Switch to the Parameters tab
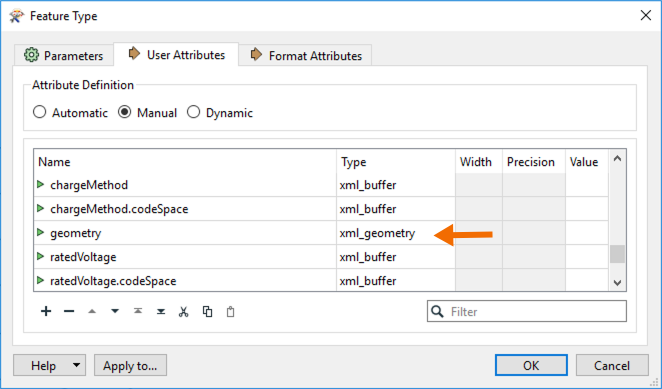This screenshot has width=662, height=389. [x=64, y=55]
